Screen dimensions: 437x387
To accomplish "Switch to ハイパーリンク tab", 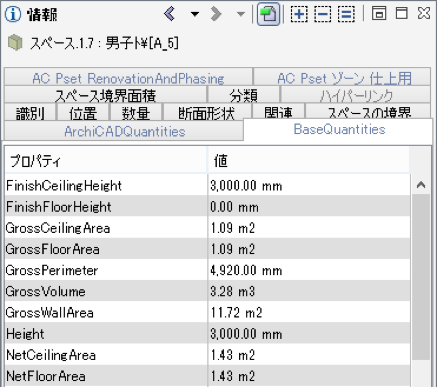I will [x=356, y=95].
